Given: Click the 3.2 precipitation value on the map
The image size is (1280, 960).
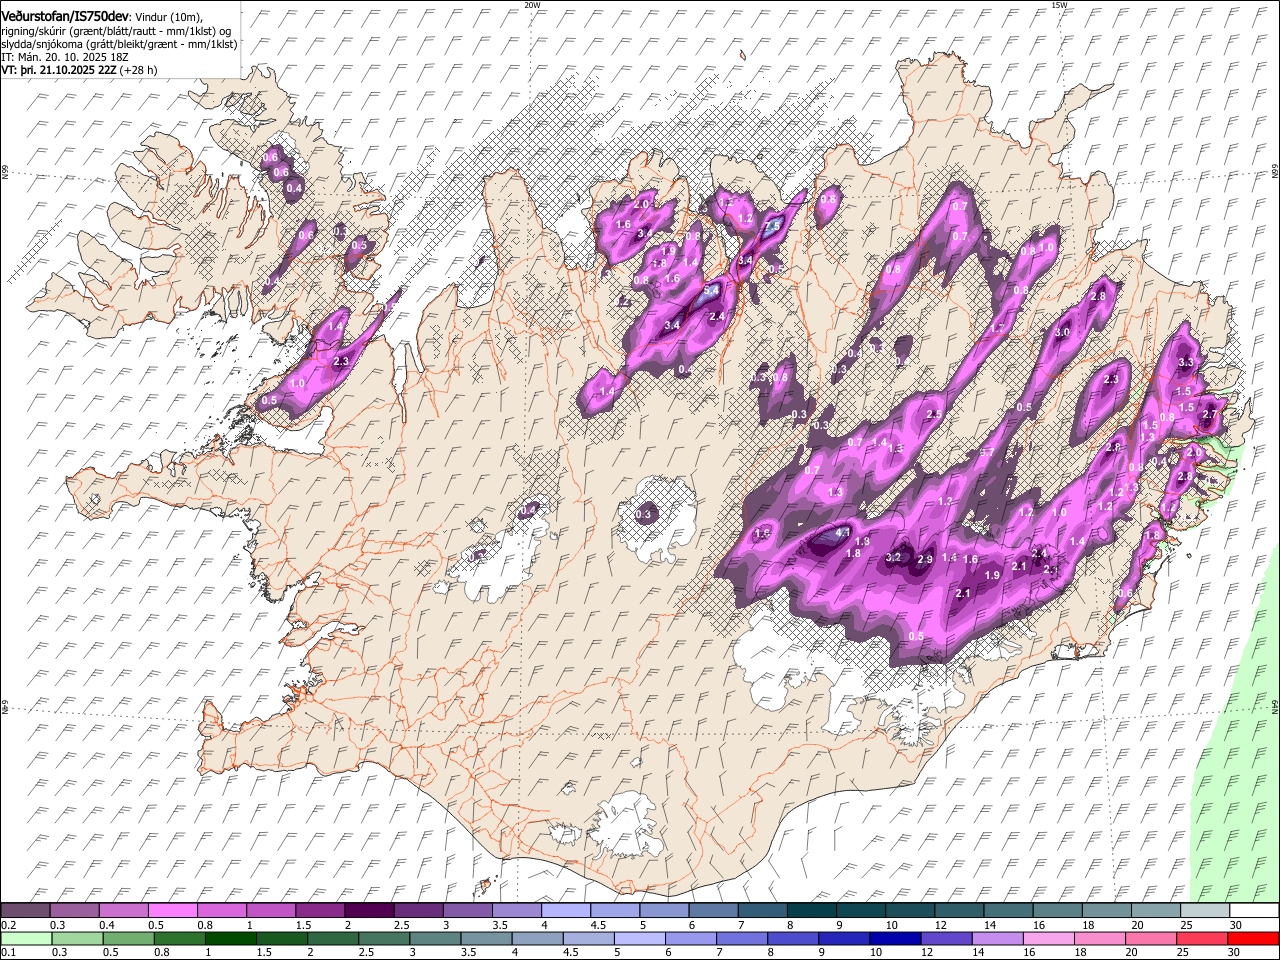Looking at the screenshot, I should (x=894, y=557).
